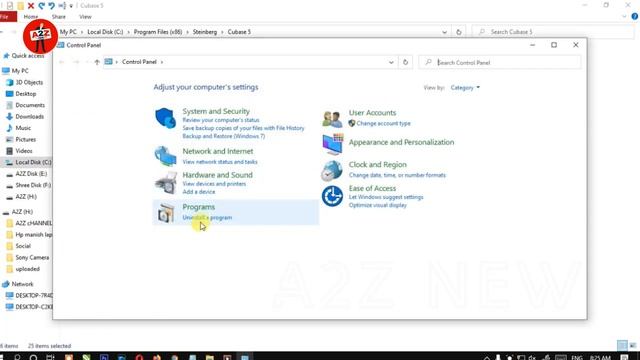Select Pictures in Explorer sidebar
The width and height of the screenshot is (640, 360).
pos(26,140)
